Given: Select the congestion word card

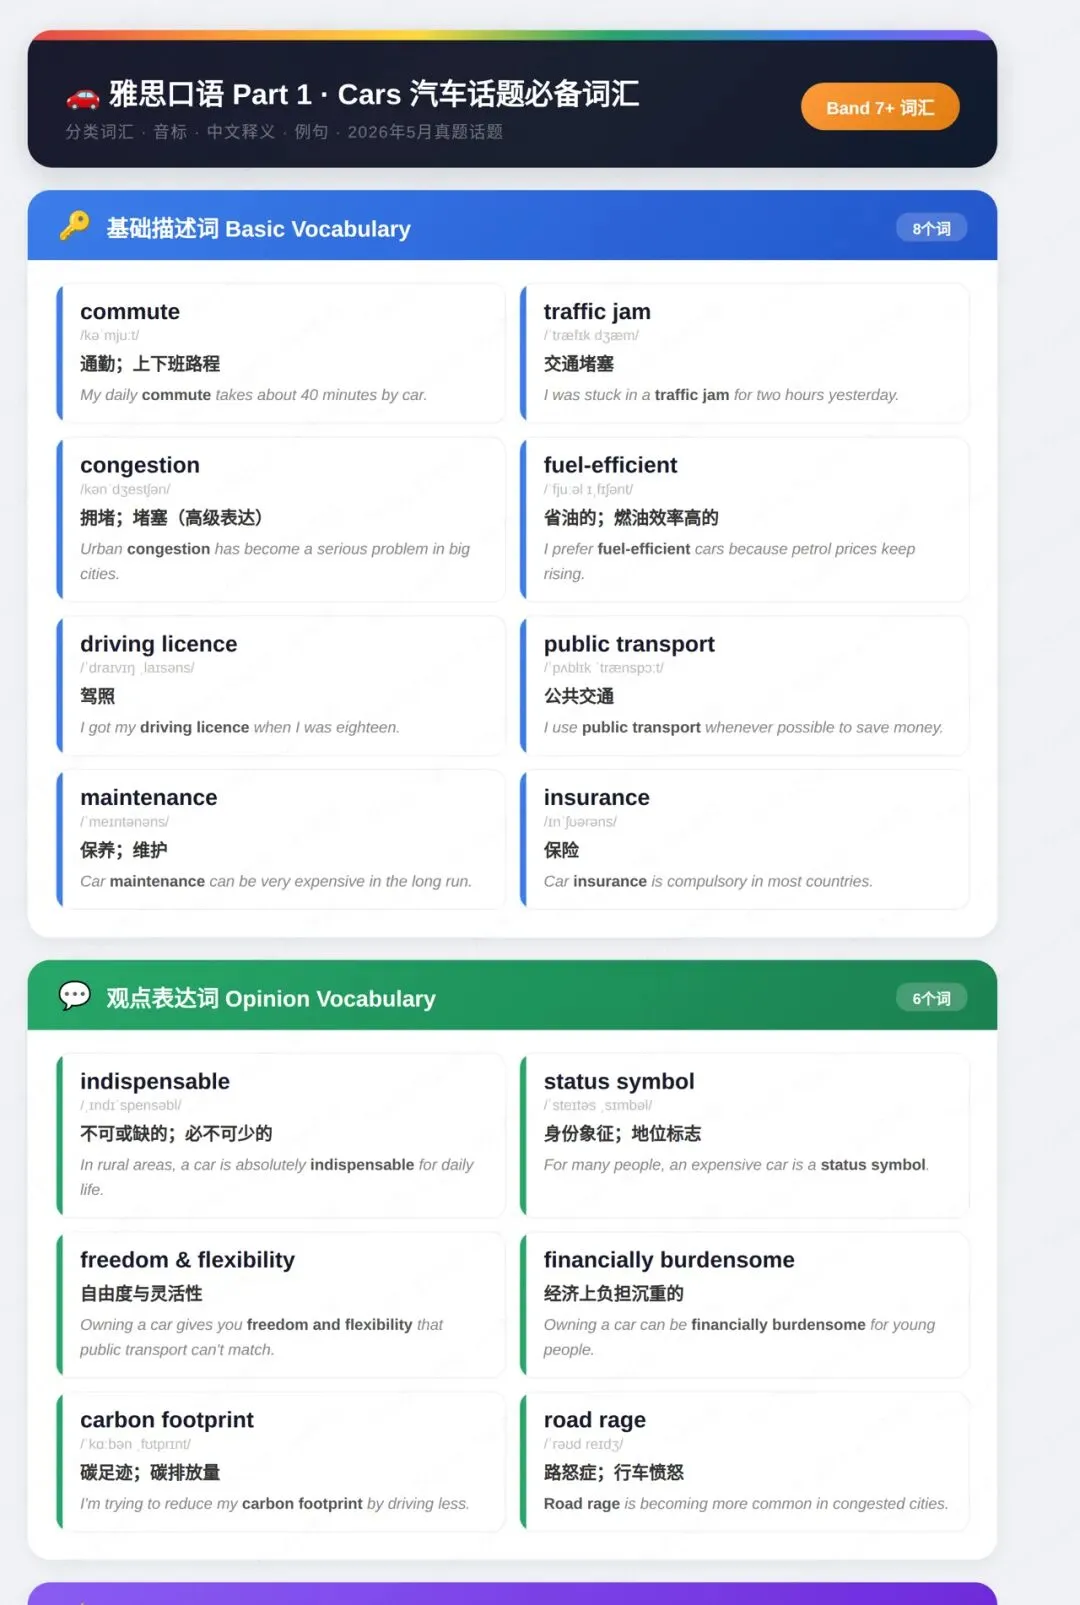Looking at the screenshot, I should (281, 519).
